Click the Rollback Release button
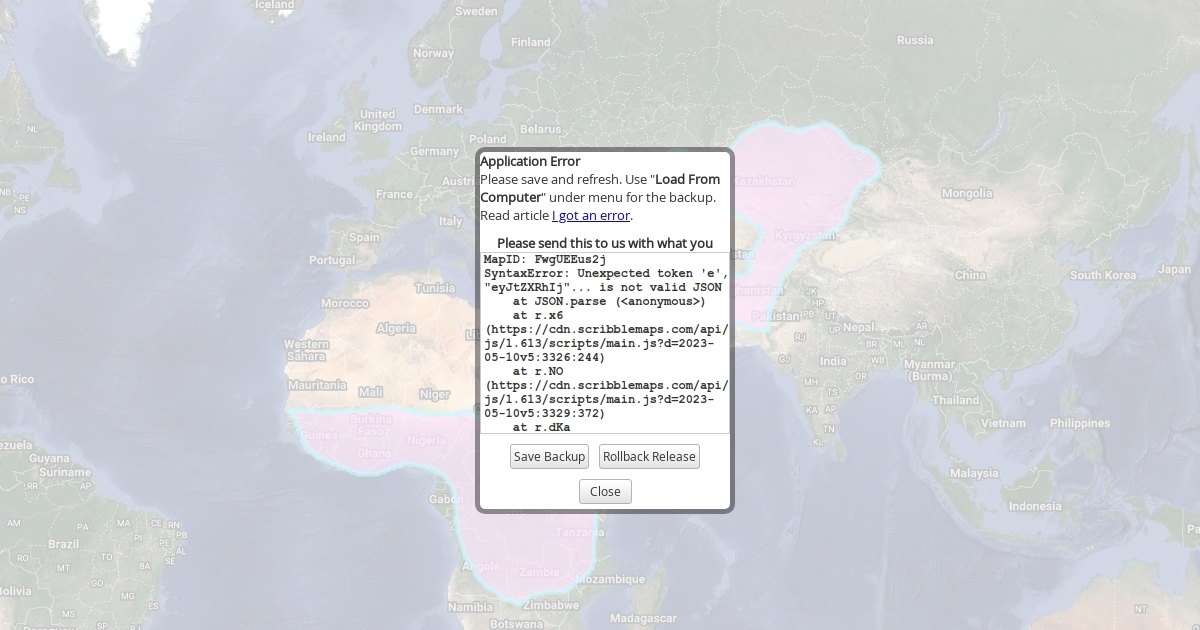The image size is (1200, 630). (649, 456)
